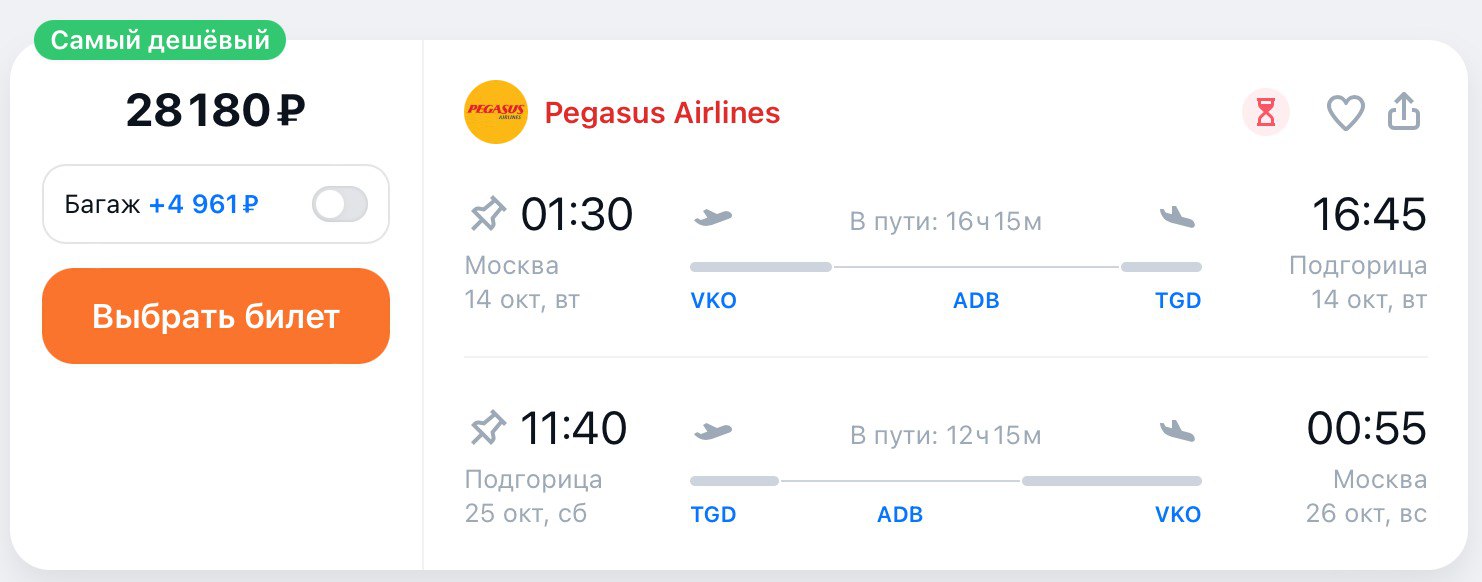The image size is (1482, 582).
Task: Click the red hourglass icon
Action: [1266, 113]
